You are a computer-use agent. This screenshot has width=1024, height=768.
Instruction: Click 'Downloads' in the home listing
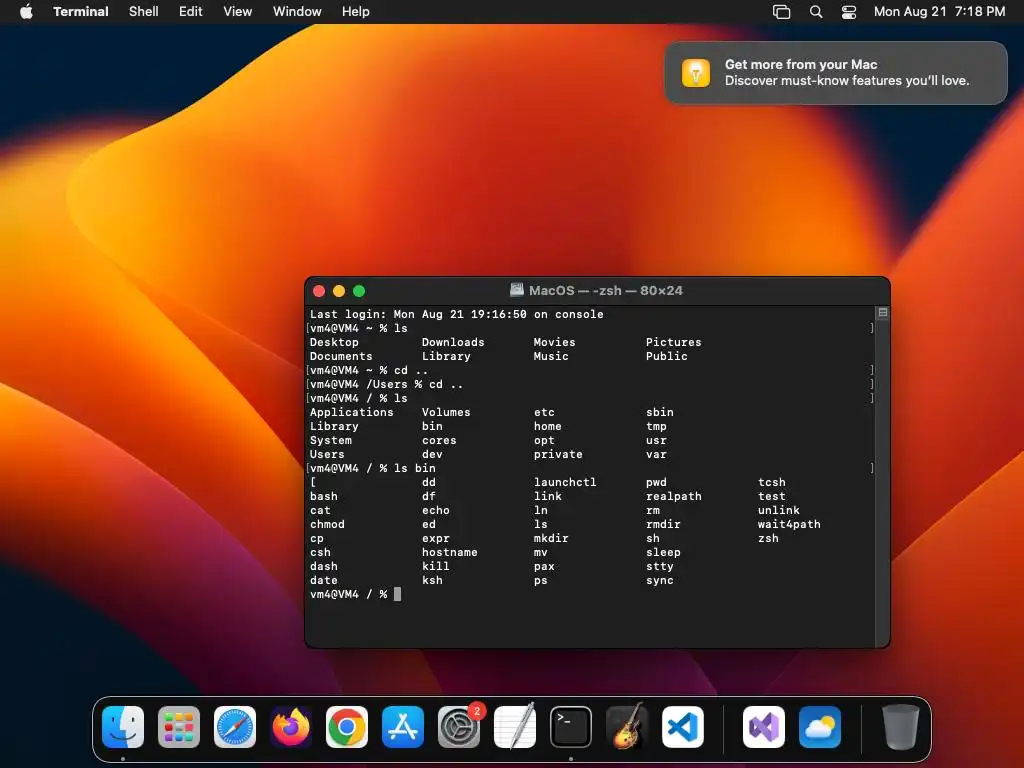pyautogui.click(x=453, y=342)
